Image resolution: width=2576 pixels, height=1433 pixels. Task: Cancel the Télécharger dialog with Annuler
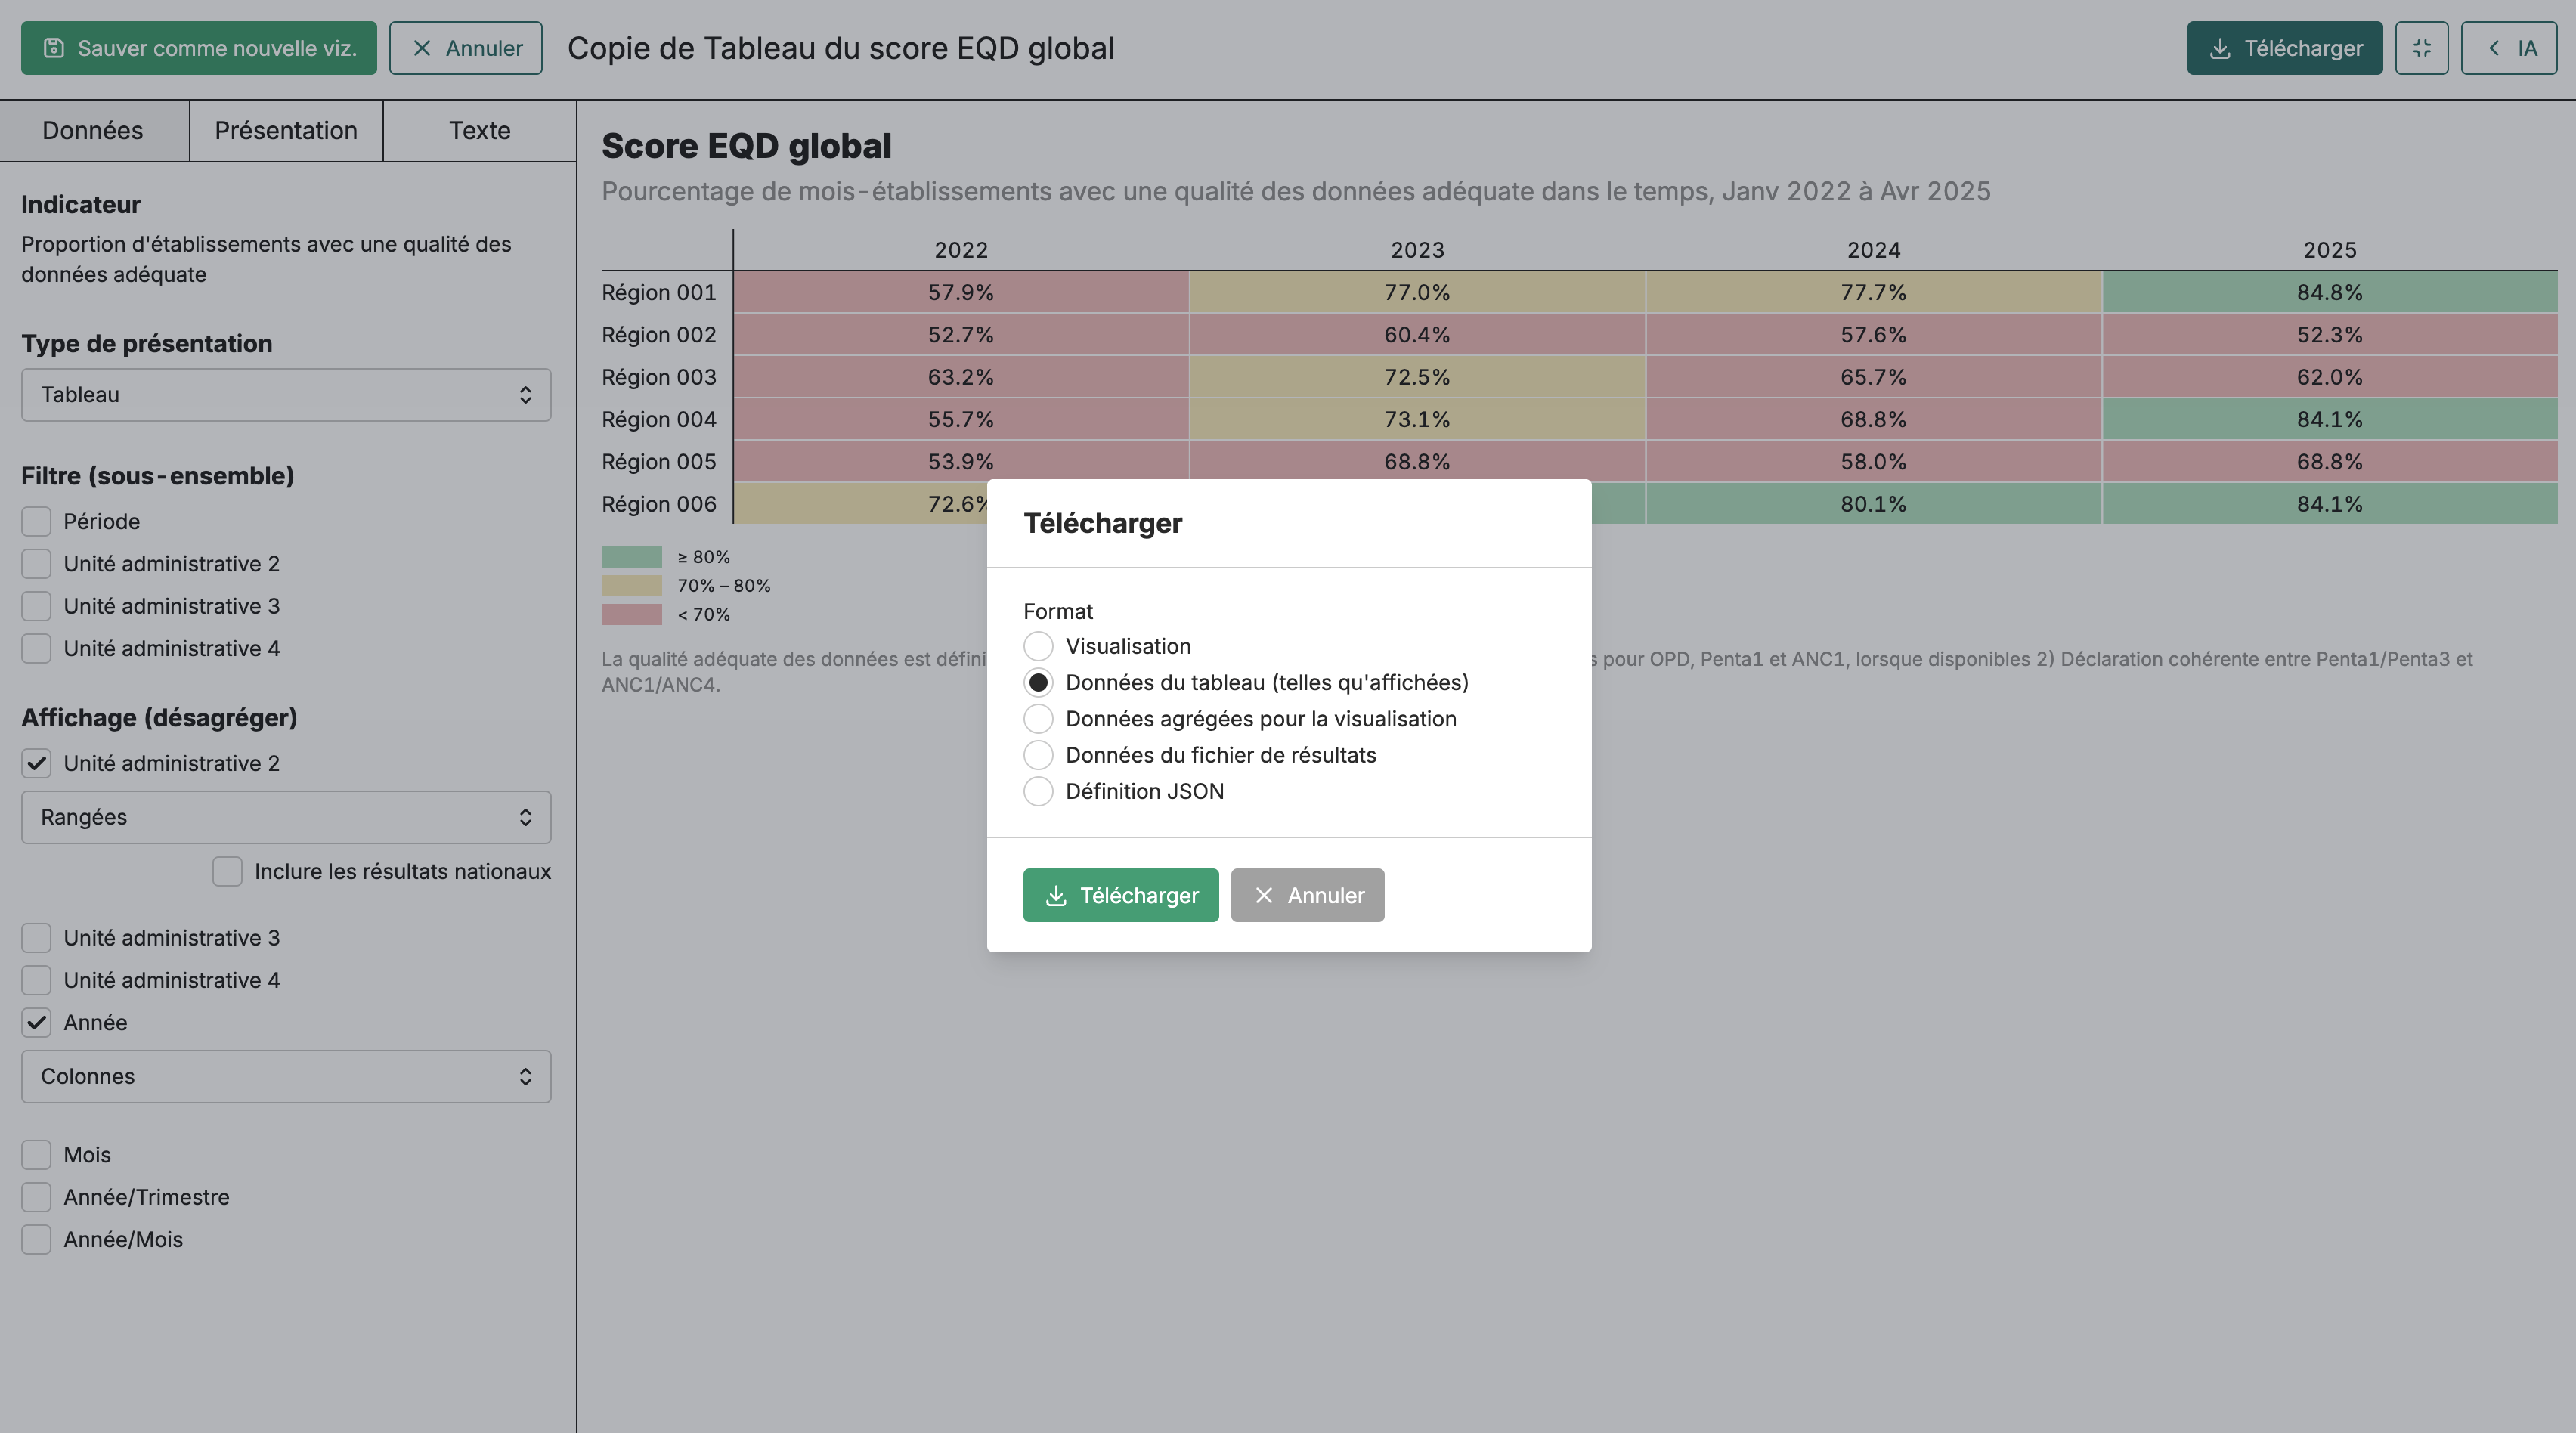(1307, 895)
